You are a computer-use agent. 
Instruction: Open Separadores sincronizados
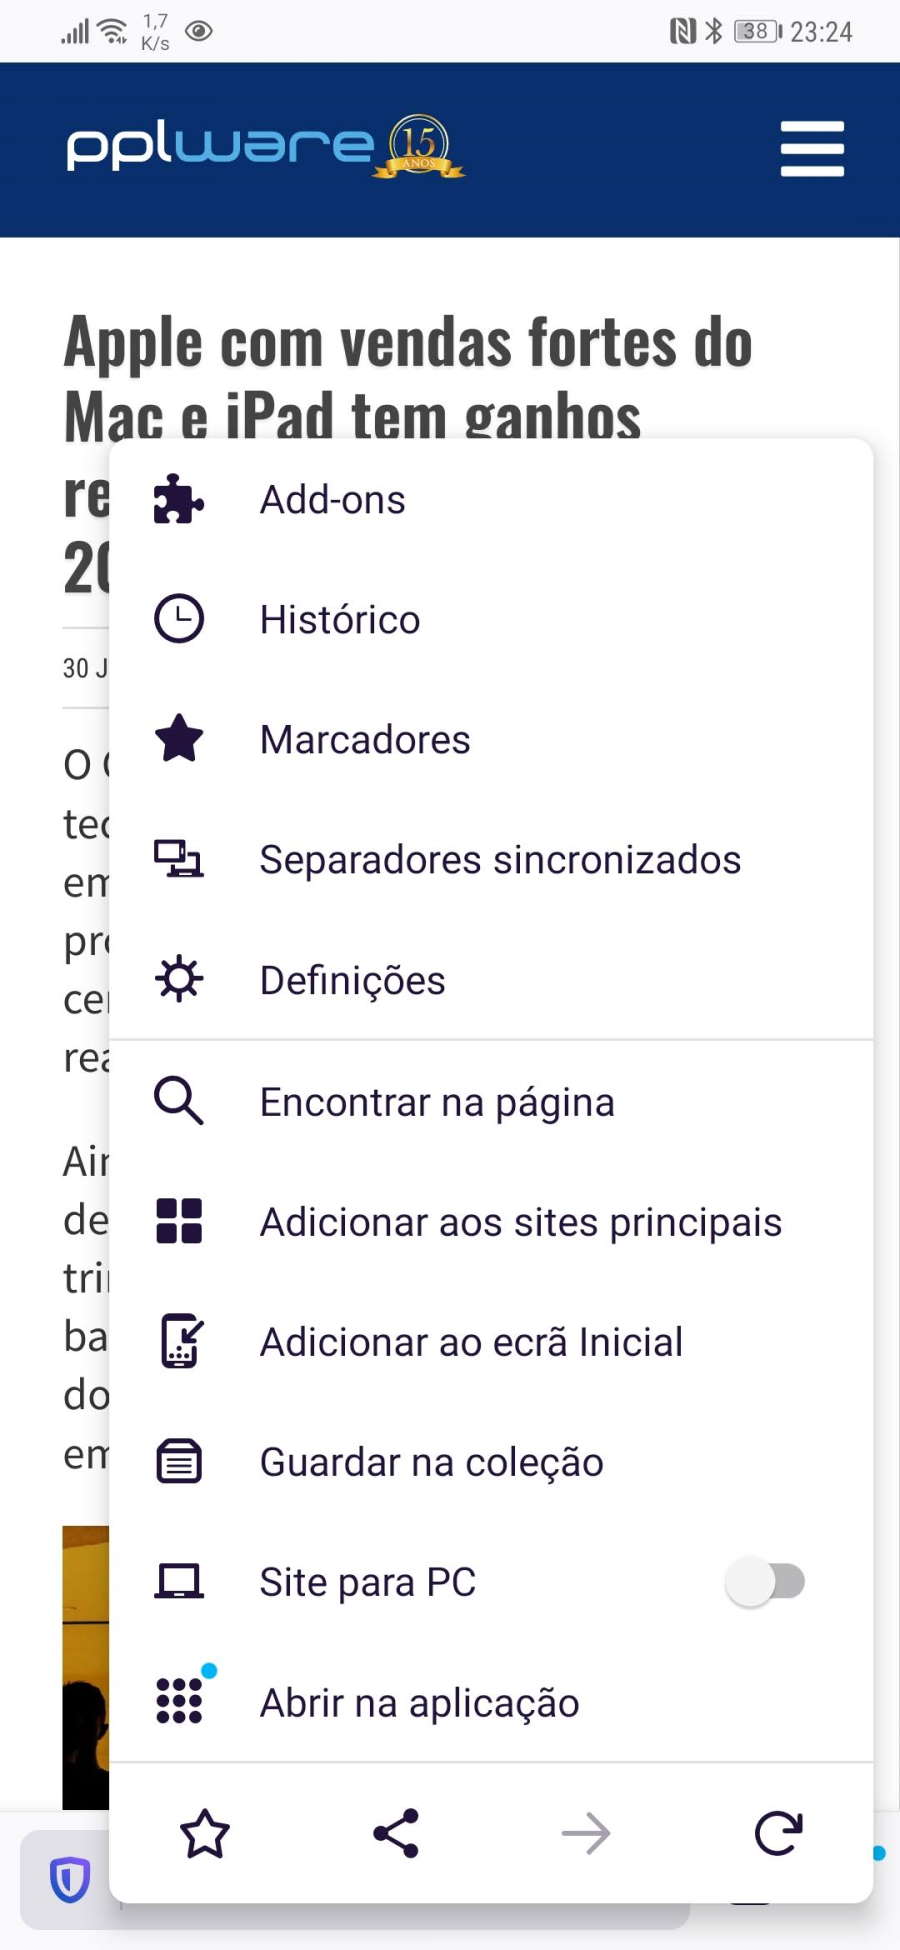click(x=500, y=860)
